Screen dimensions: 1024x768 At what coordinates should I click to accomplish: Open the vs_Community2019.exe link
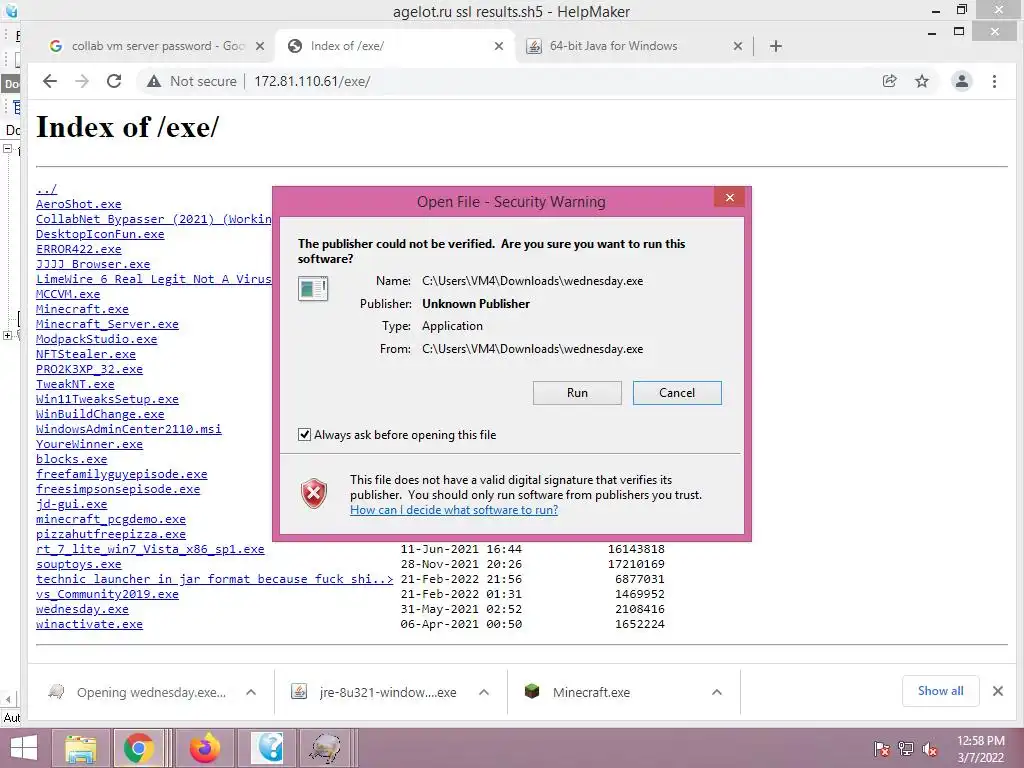coord(107,594)
